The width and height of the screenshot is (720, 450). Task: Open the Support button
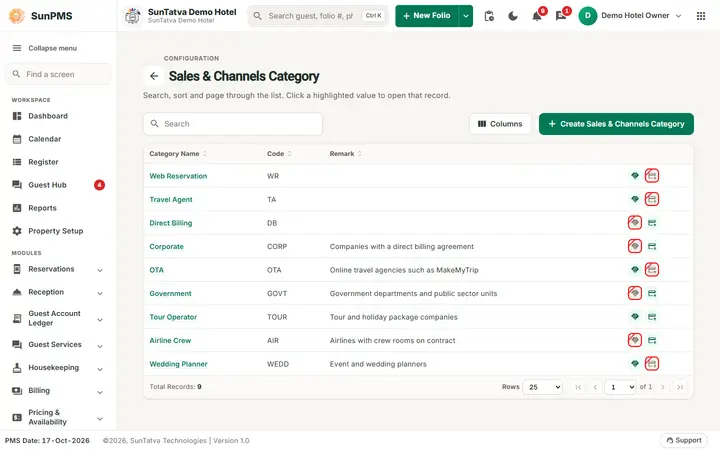click(684, 440)
